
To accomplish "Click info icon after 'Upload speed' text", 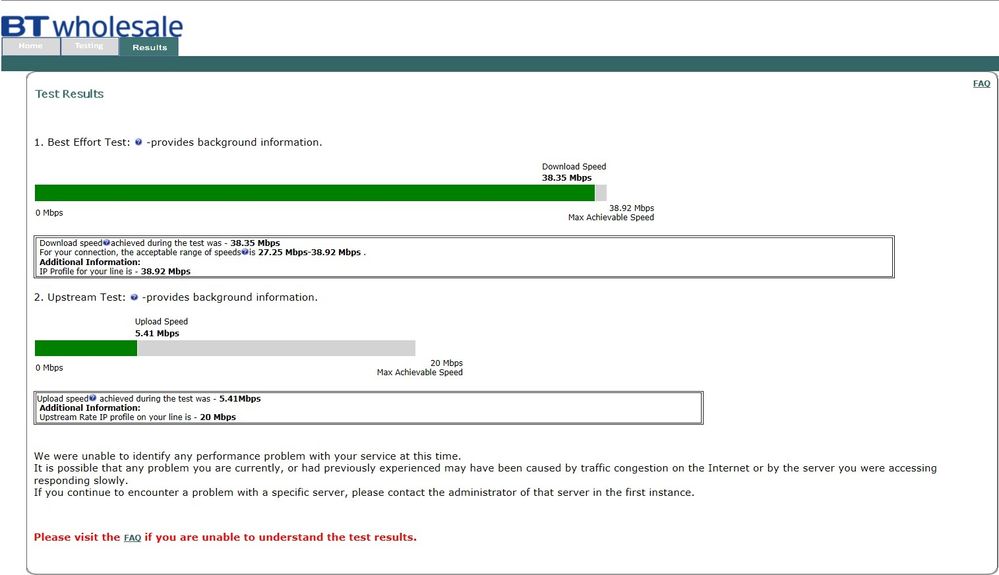I will [92, 398].
